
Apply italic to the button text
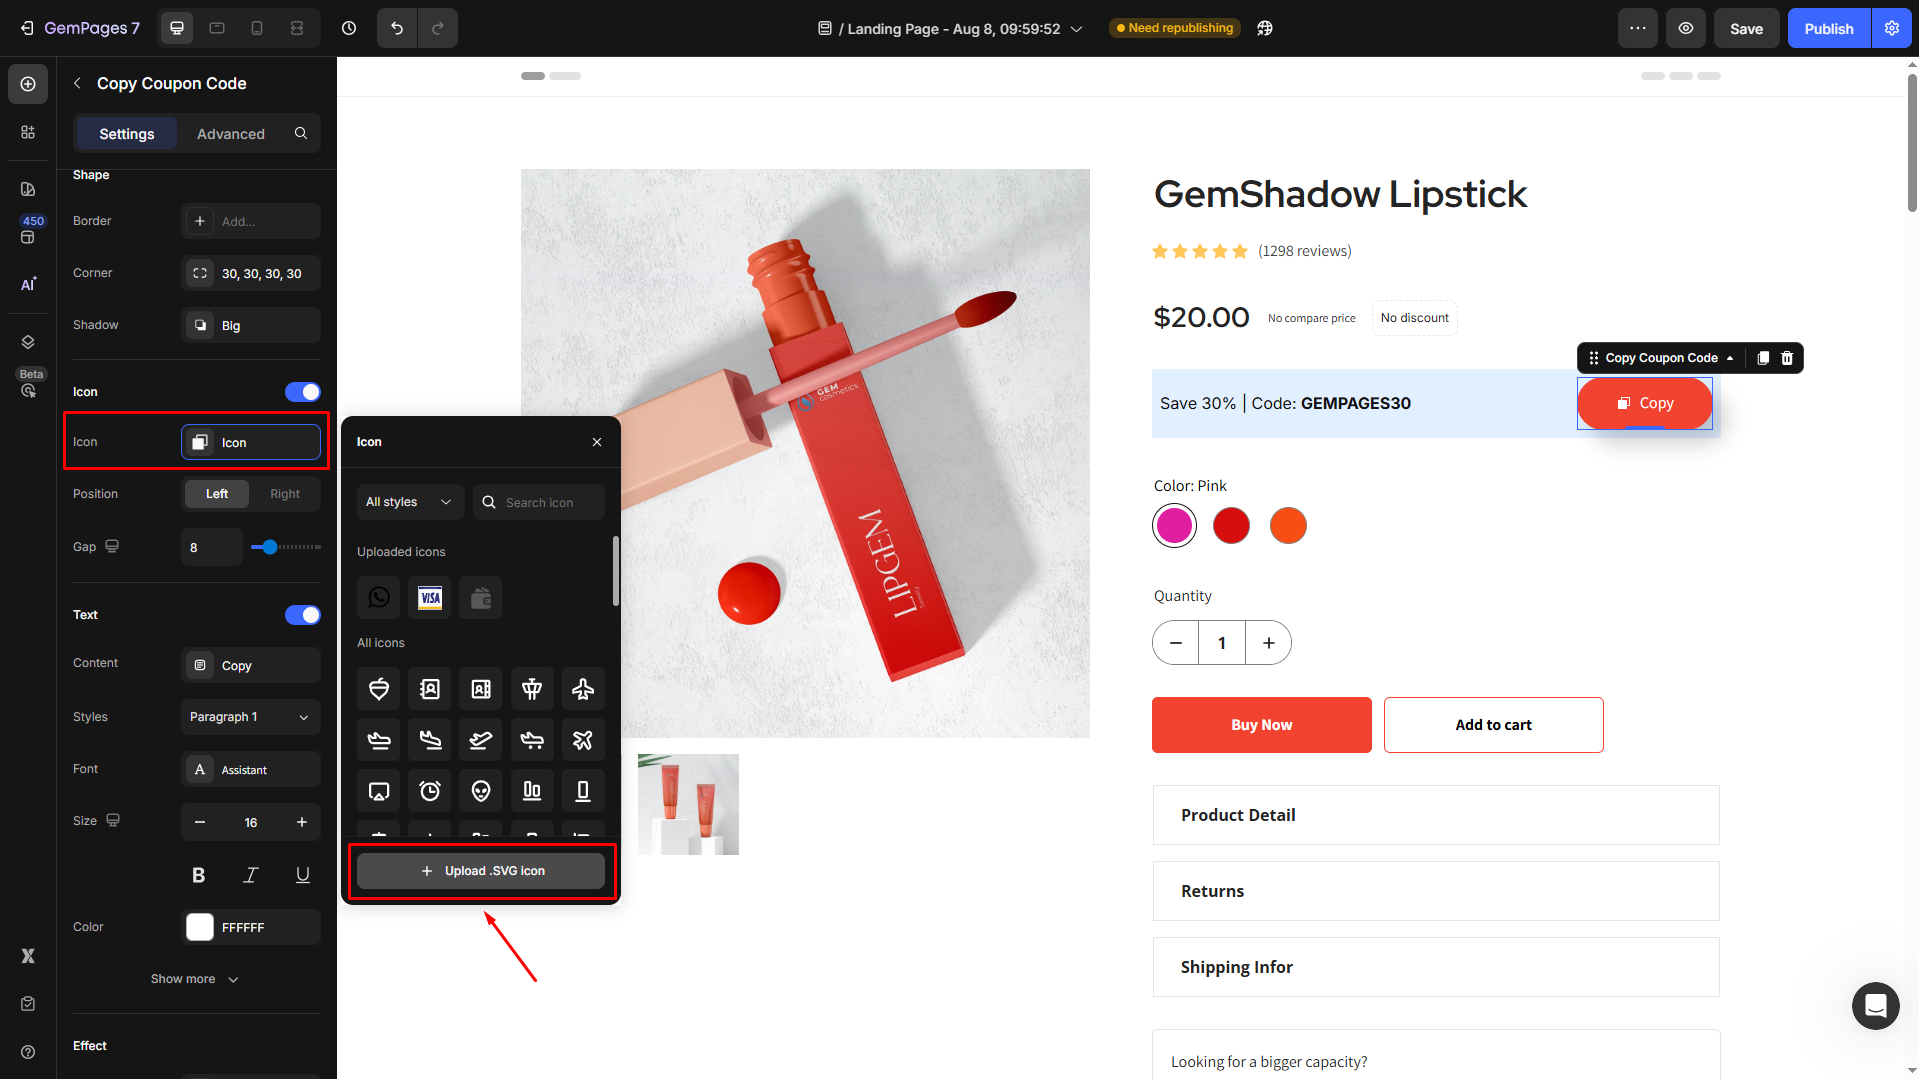(251, 875)
